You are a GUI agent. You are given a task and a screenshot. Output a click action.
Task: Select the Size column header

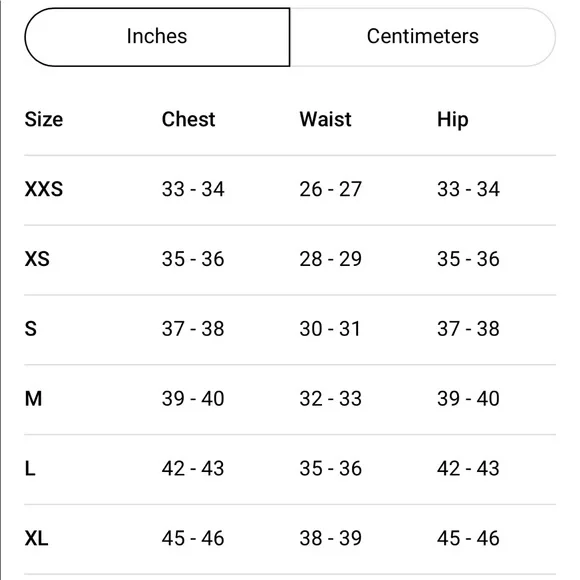tap(44, 119)
